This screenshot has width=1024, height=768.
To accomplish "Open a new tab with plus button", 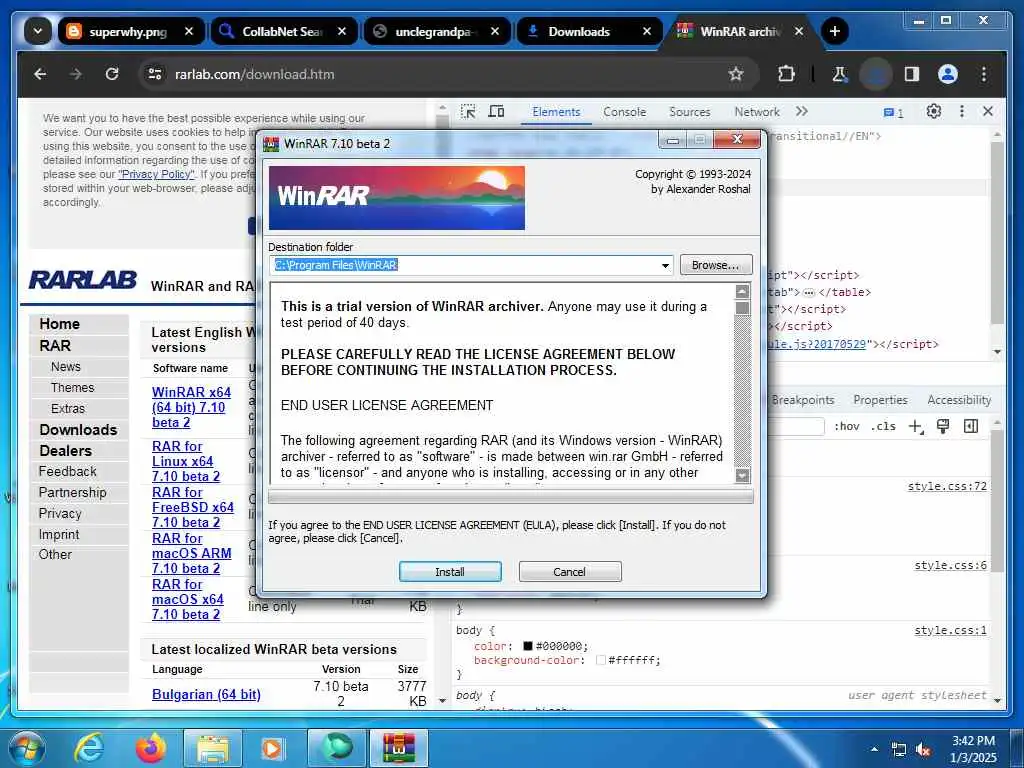I will click(x=835, y=31).
